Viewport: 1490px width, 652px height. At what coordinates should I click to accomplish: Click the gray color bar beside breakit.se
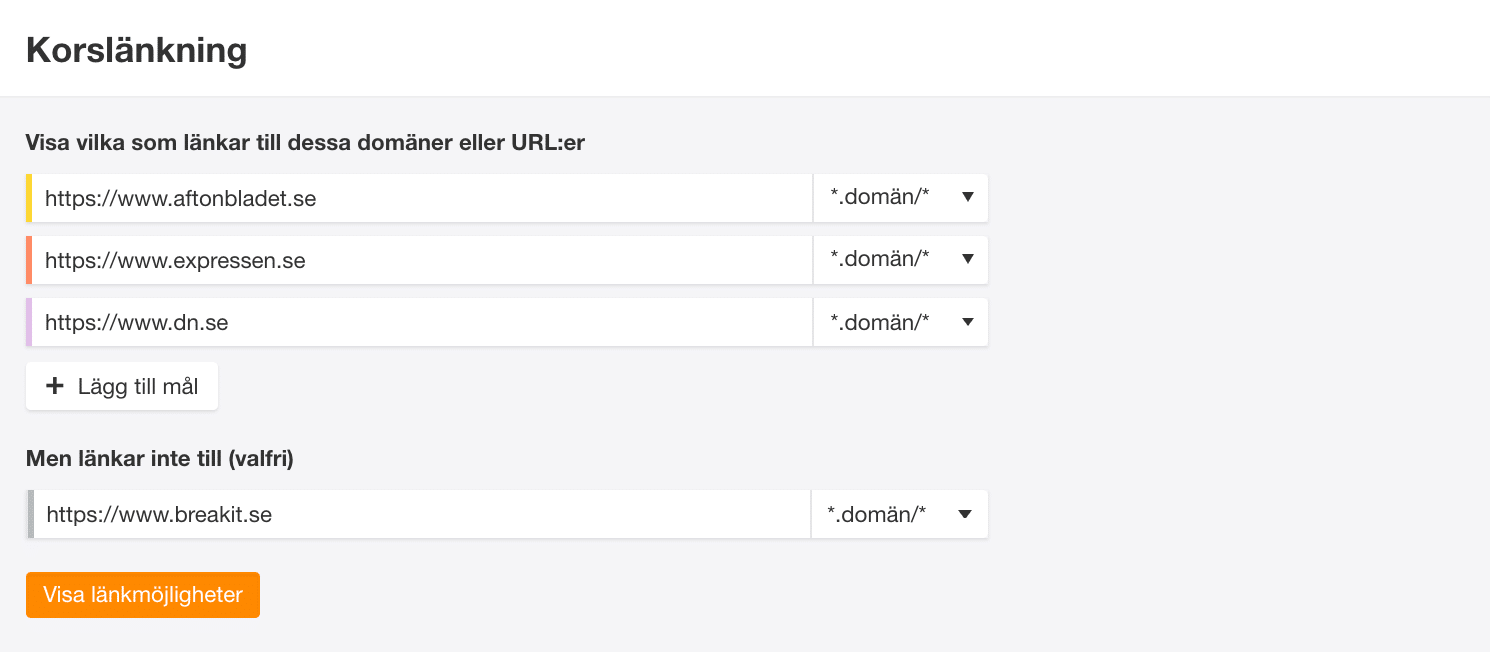point(30,514)
